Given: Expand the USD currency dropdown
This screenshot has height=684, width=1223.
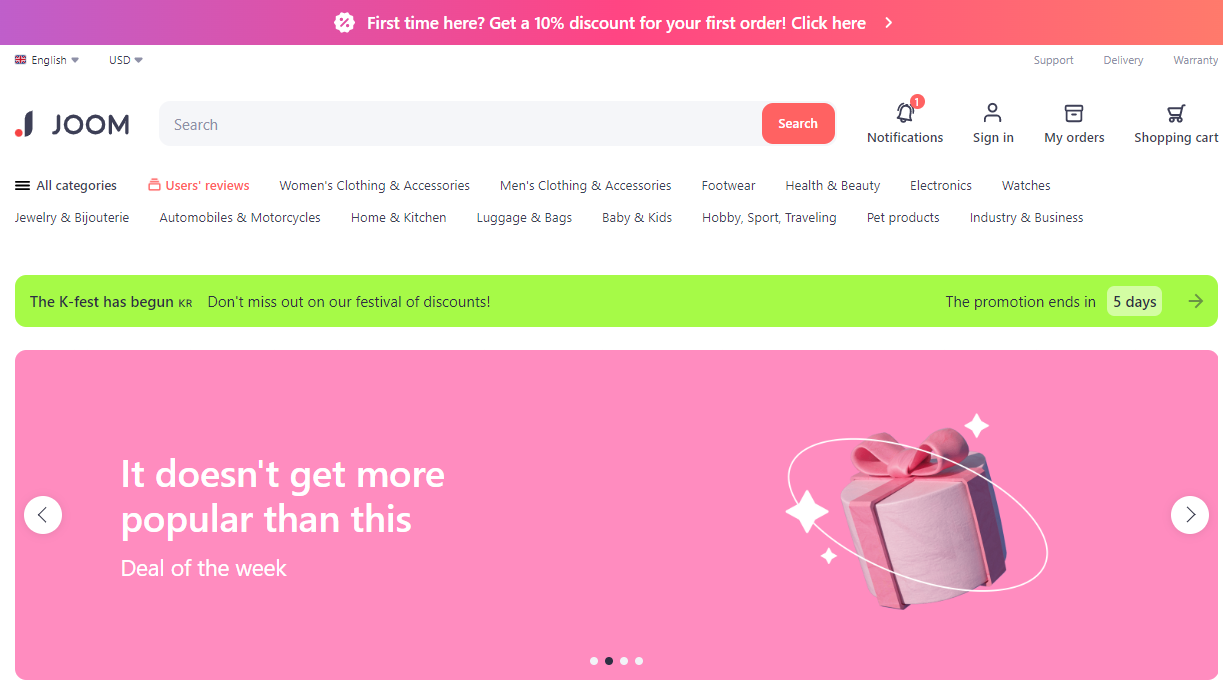Looking at the screenshot, I should (126, 60).
